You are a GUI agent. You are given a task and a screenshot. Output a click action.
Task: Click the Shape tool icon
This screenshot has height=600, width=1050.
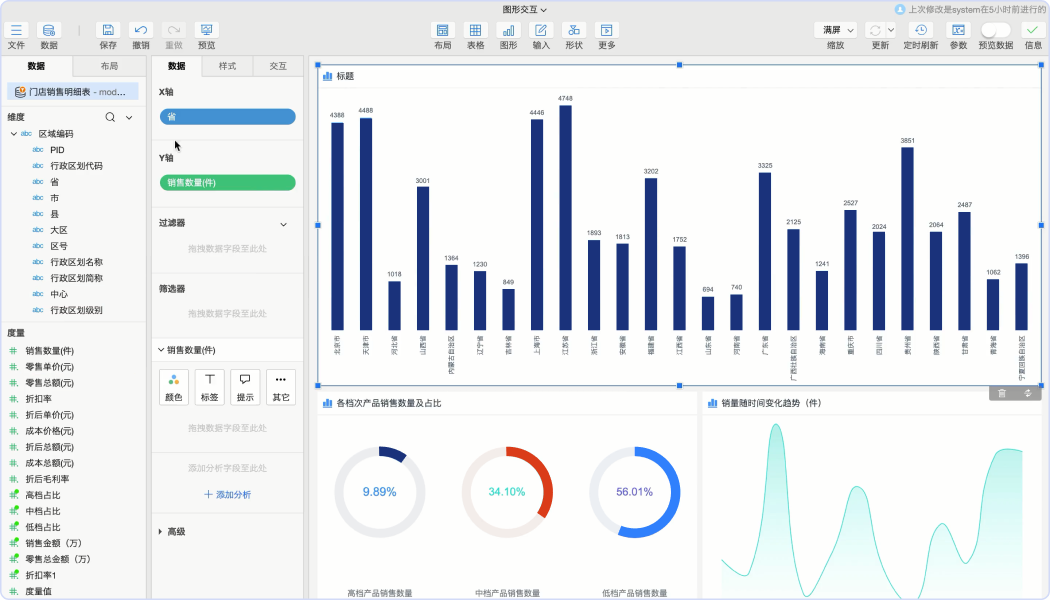(573, 31)
